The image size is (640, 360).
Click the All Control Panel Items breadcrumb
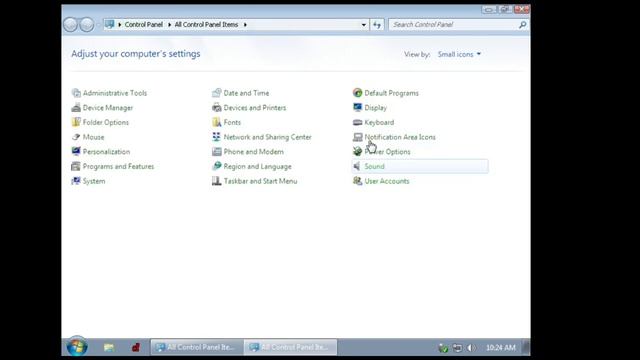(206, 25)
